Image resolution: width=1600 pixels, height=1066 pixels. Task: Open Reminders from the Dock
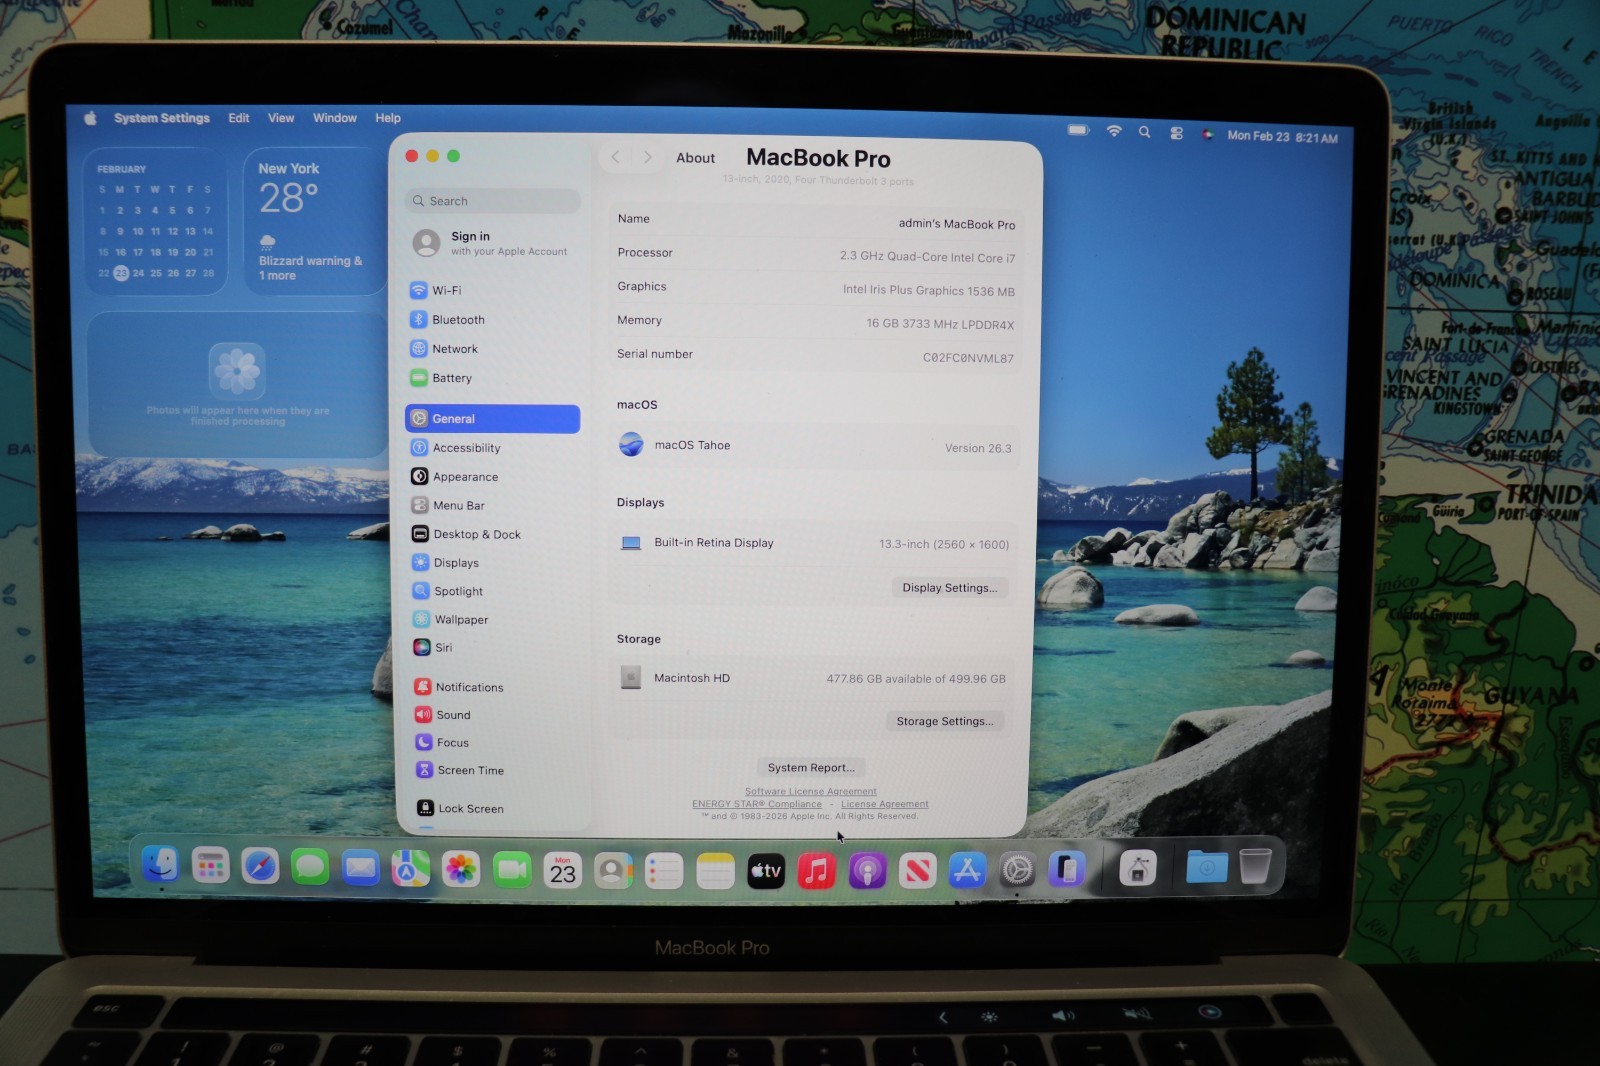coord(664,871)
